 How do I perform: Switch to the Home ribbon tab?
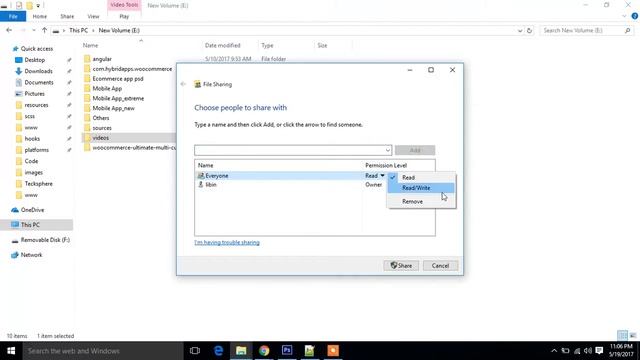40,16
